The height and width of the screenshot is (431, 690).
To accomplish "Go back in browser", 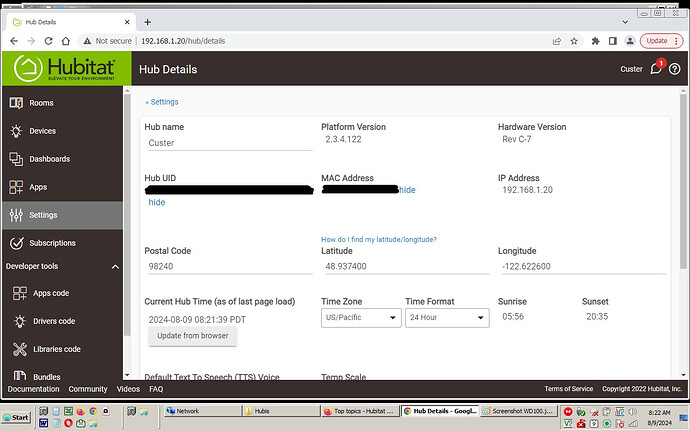I will point(14,41).
